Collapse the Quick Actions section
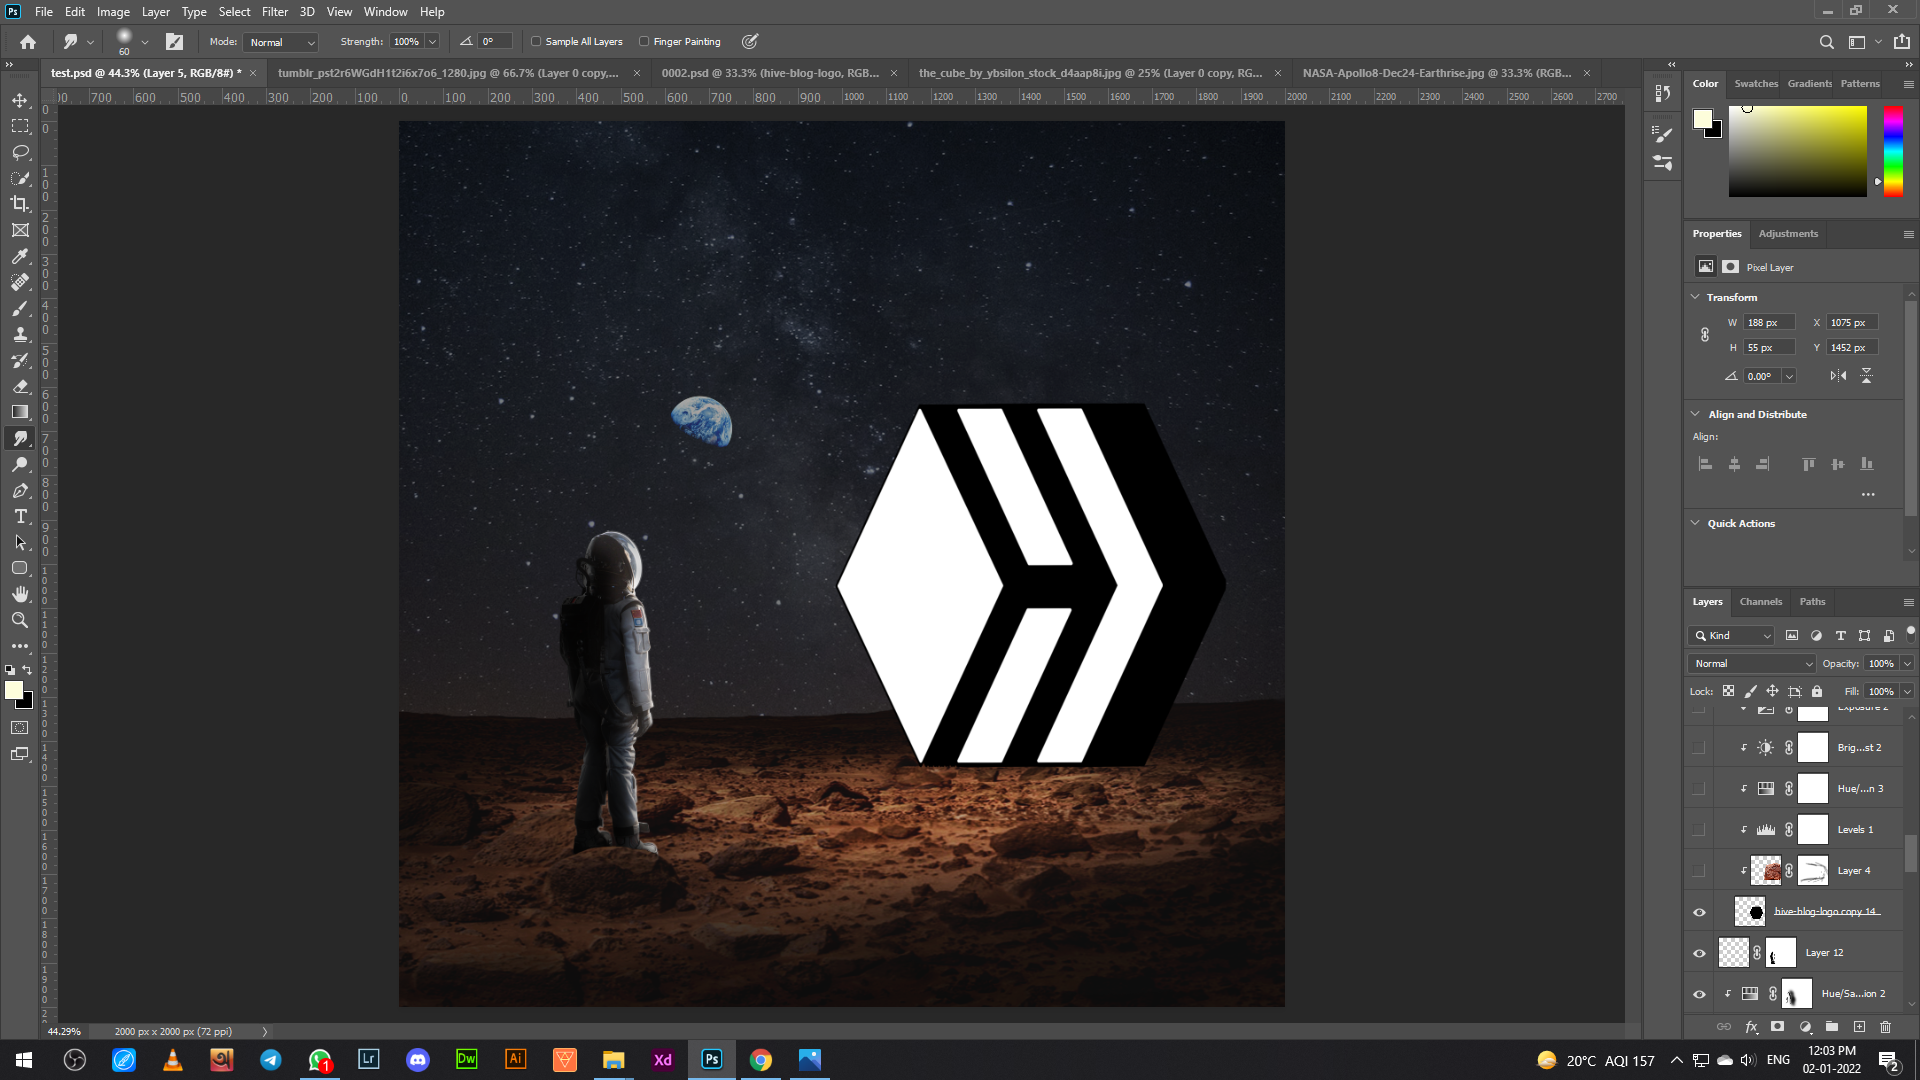This screenshot has height=1080, width=1920. (1695, 523)
